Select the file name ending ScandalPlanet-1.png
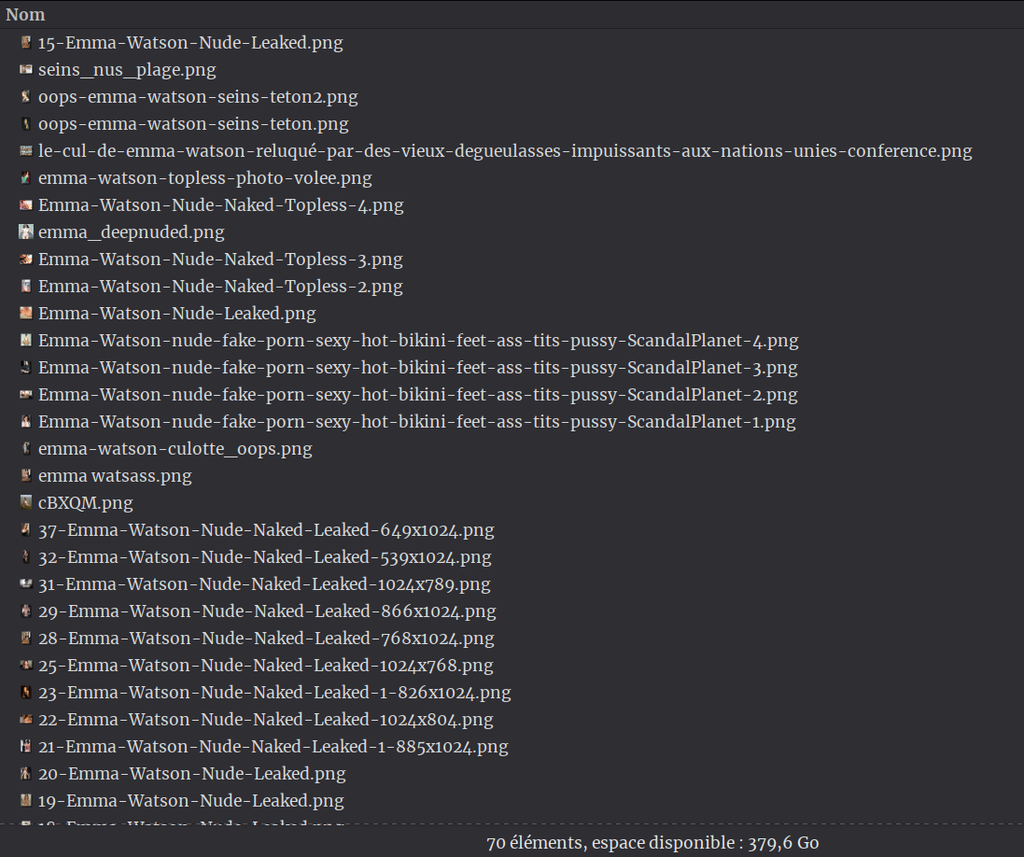Screen dimensions: 1024x857 point(417,422)
